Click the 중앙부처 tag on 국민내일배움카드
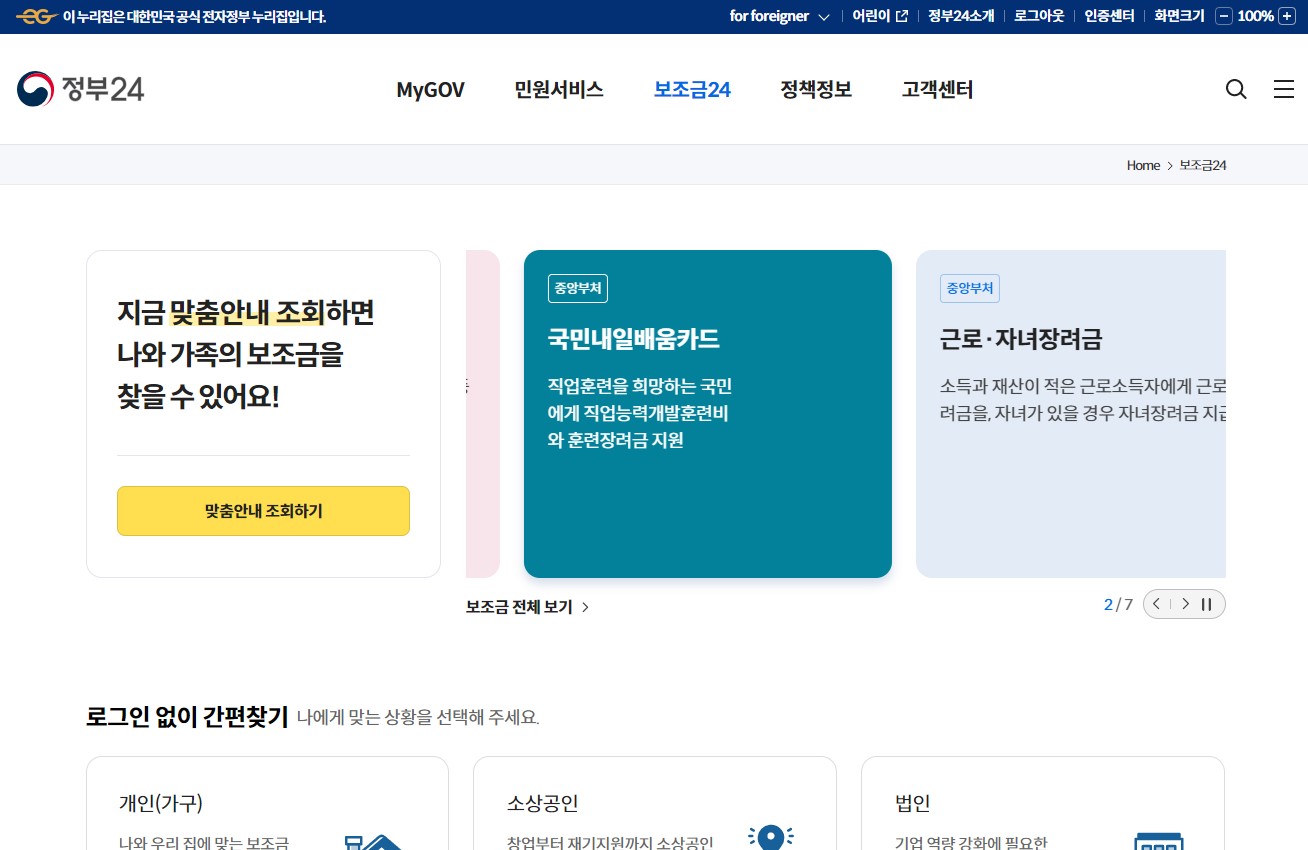This screenshot has height=850, width=1308. coord(578,288)
